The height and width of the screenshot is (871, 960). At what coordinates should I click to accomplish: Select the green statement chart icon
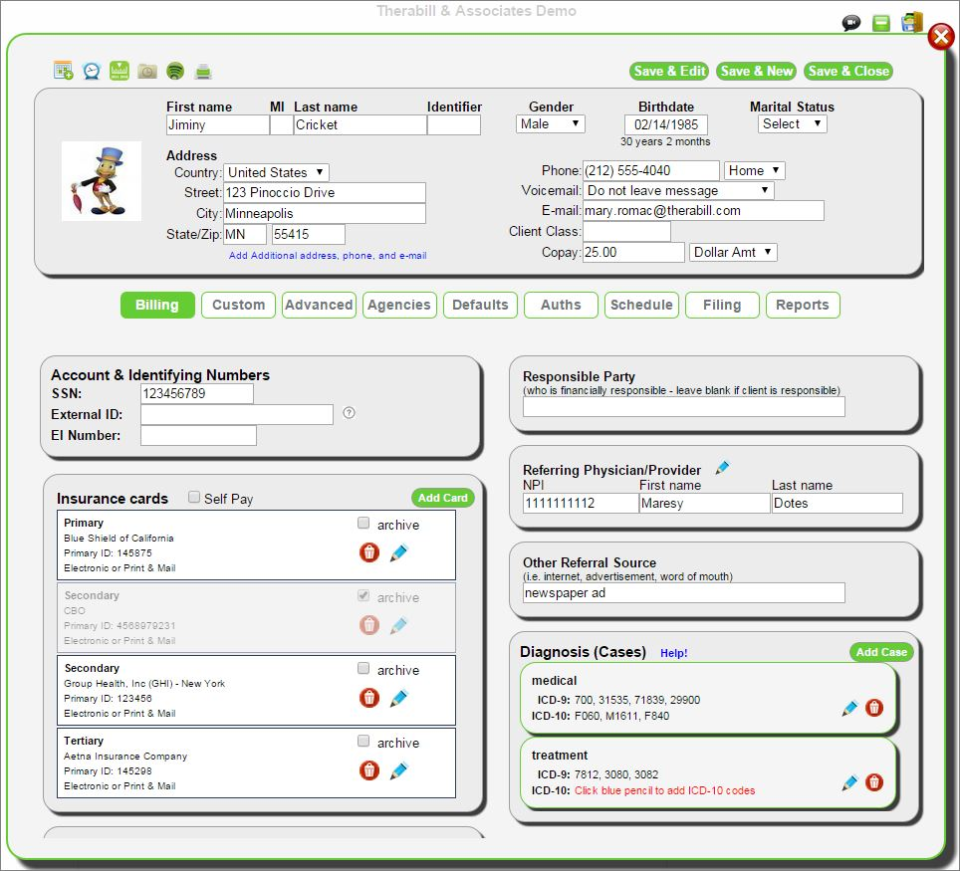click(121, 68)
